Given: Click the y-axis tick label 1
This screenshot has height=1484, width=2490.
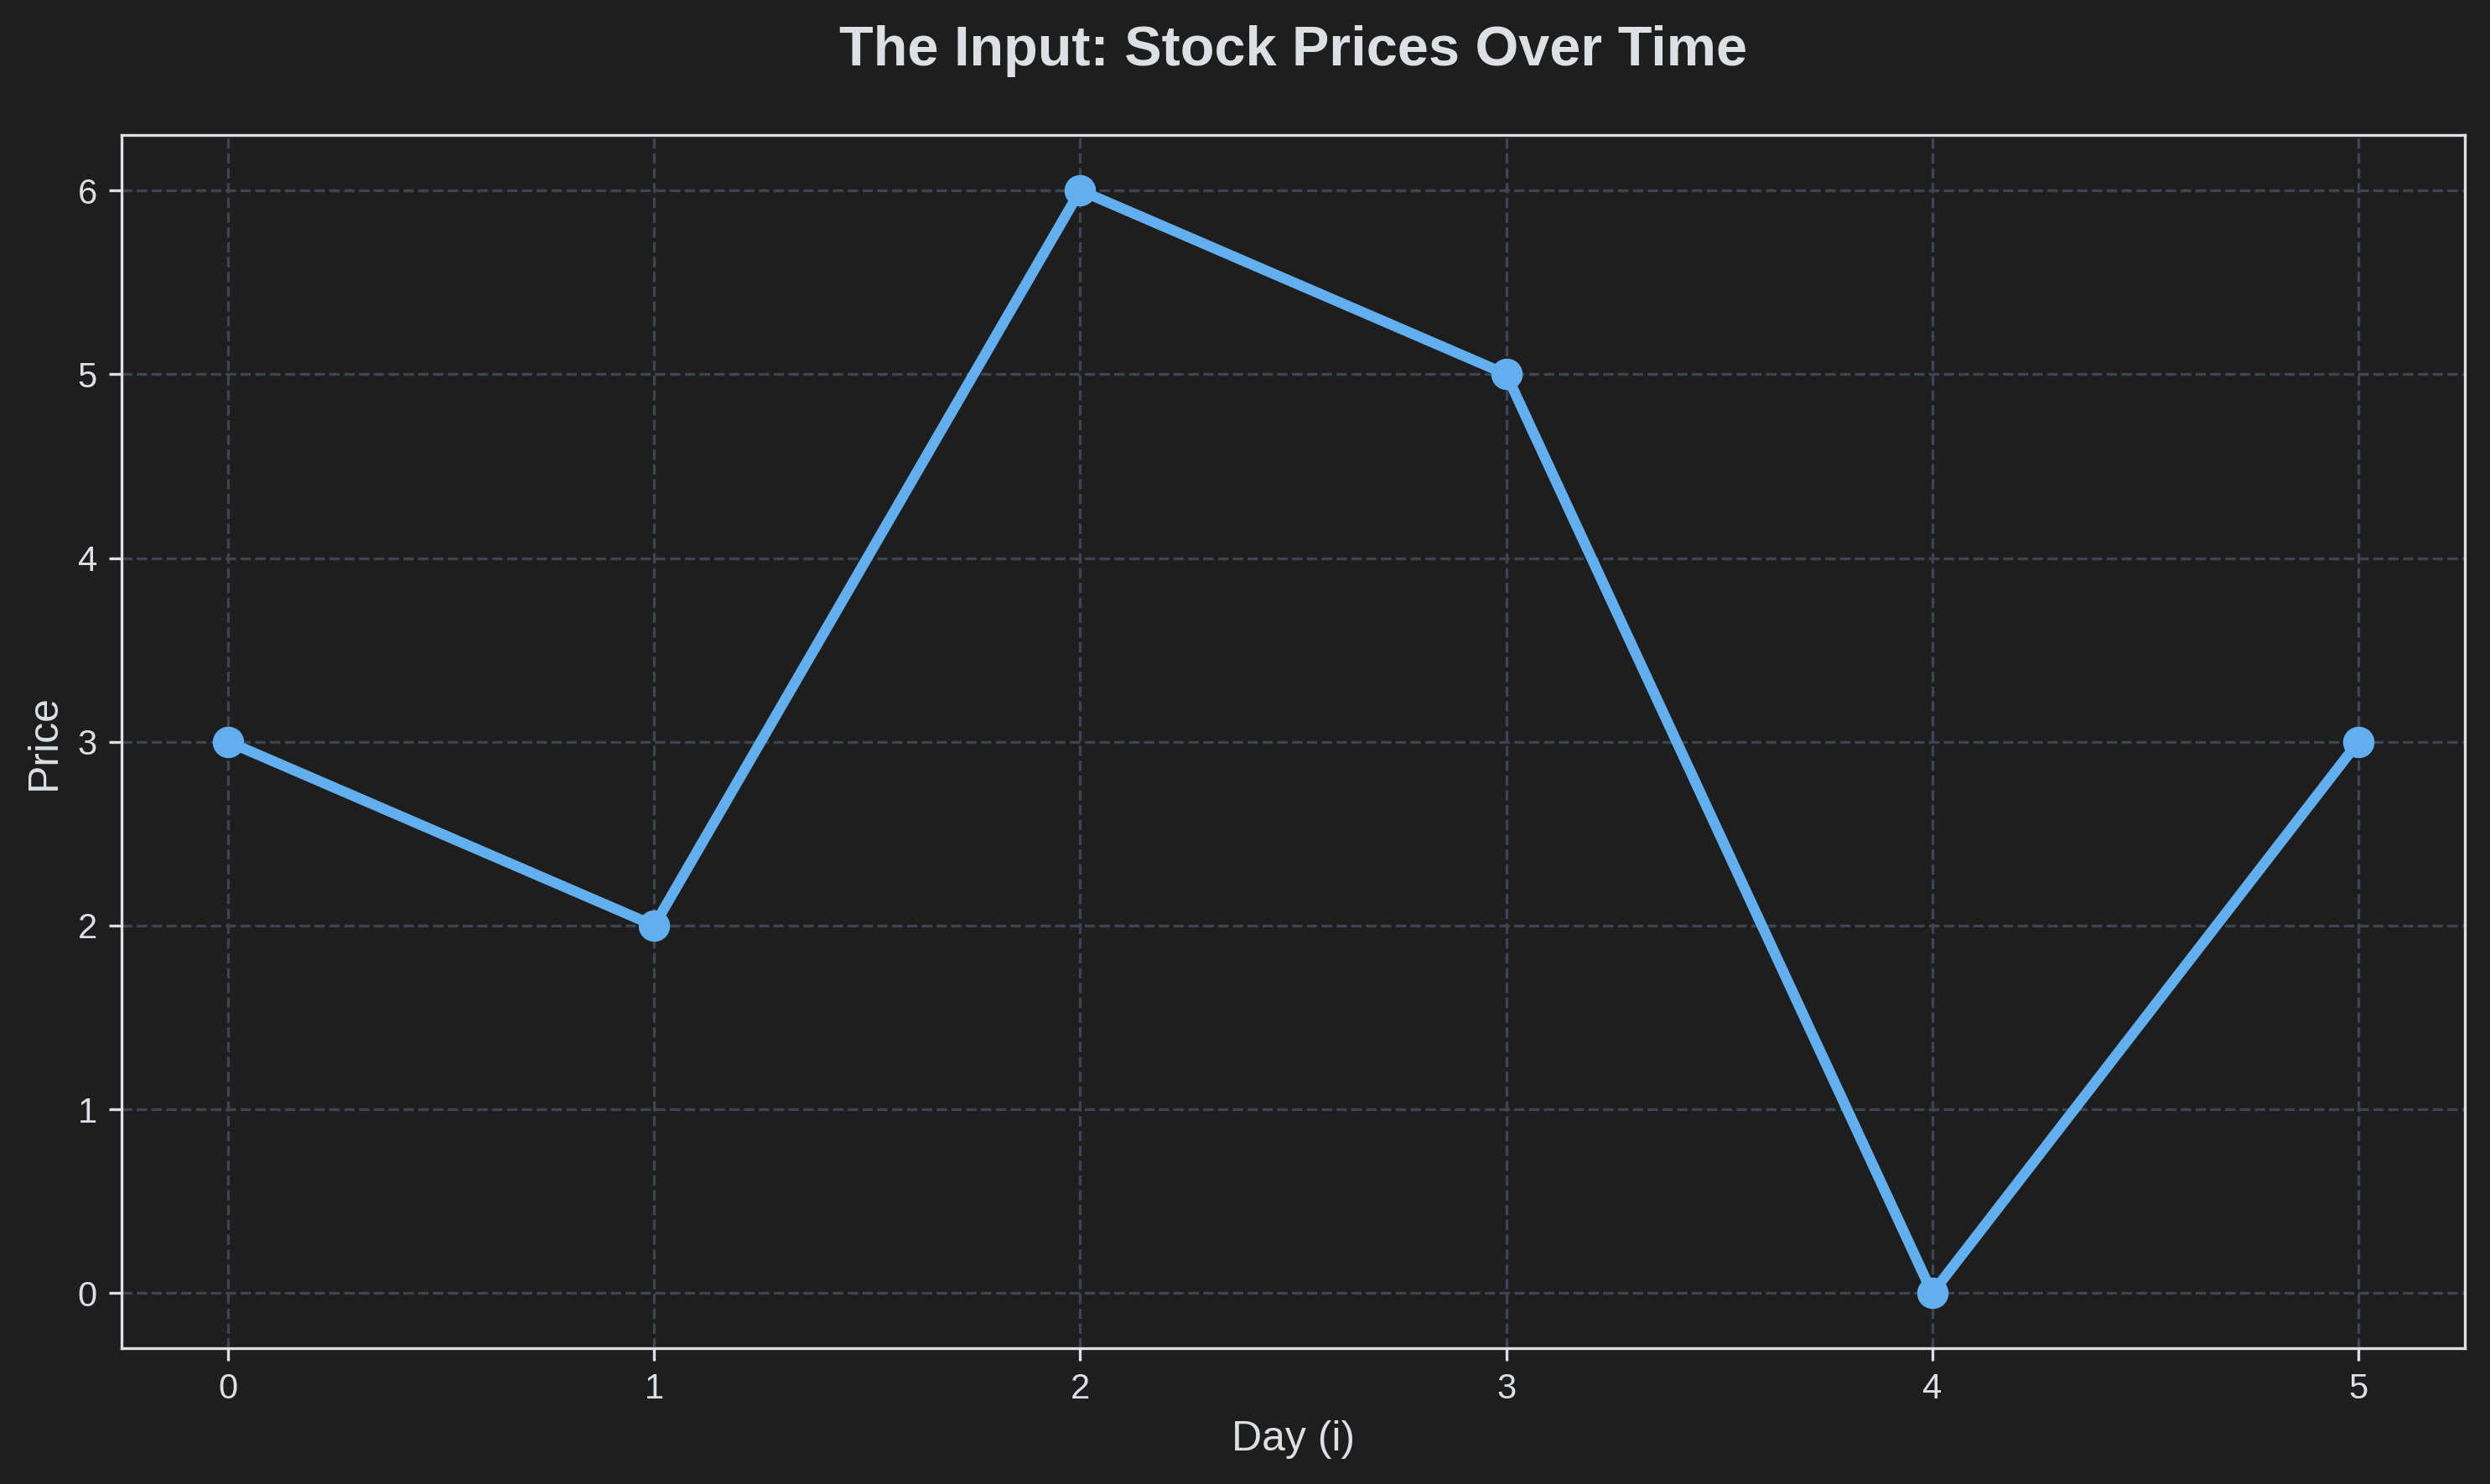Looking at the screenshot, I should (x=88, y=1110).
